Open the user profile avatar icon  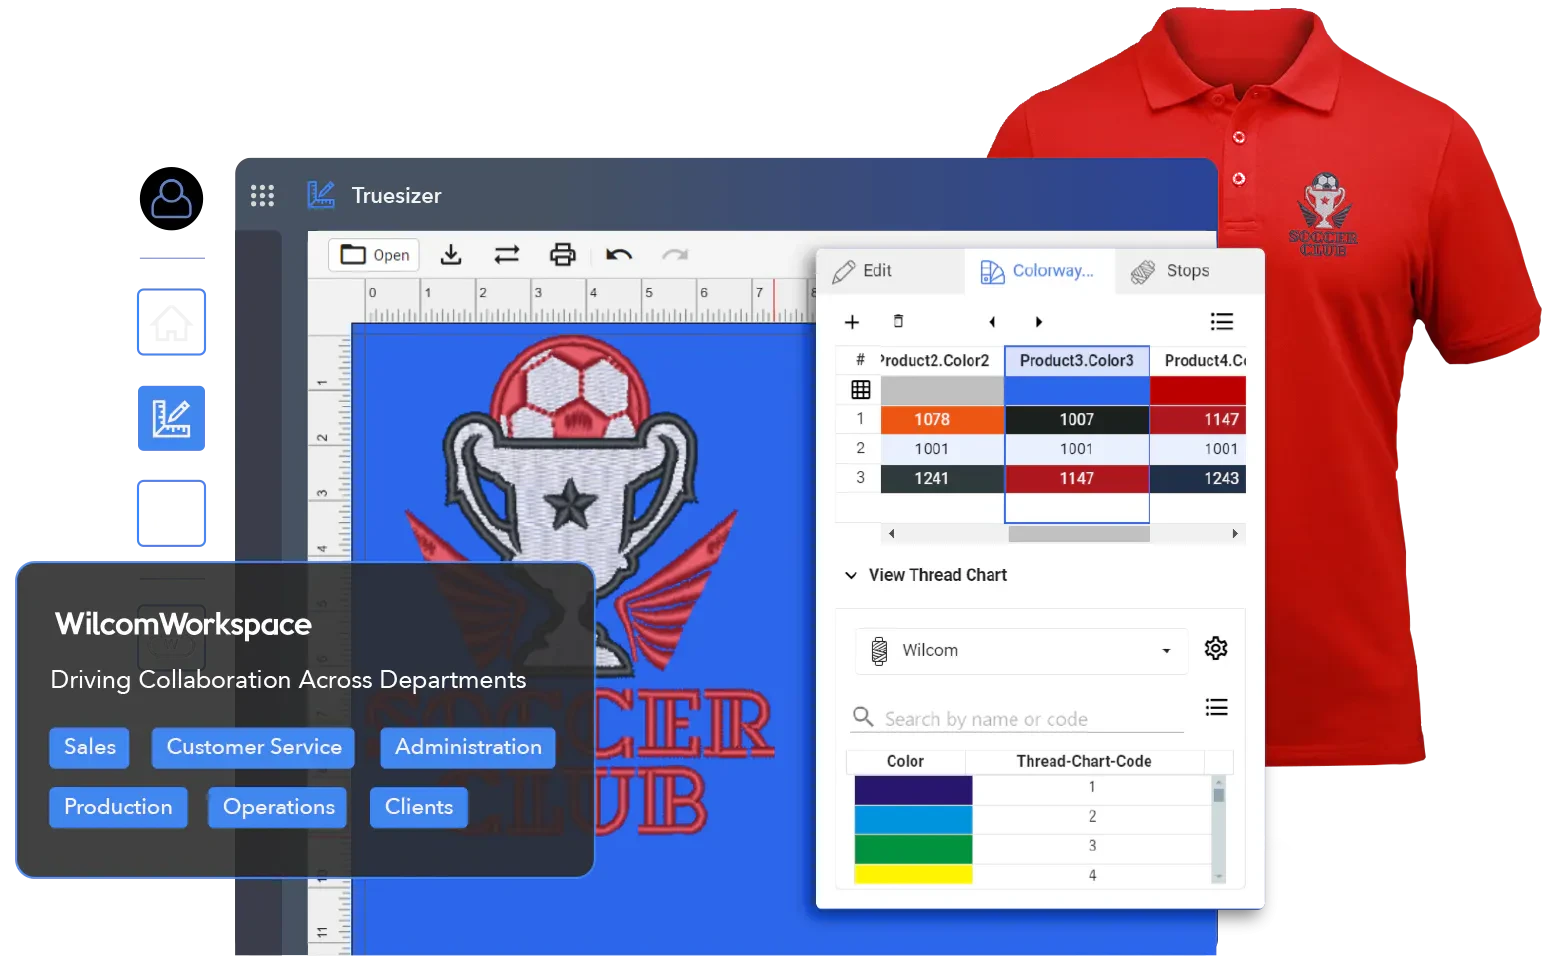(171, 198)
